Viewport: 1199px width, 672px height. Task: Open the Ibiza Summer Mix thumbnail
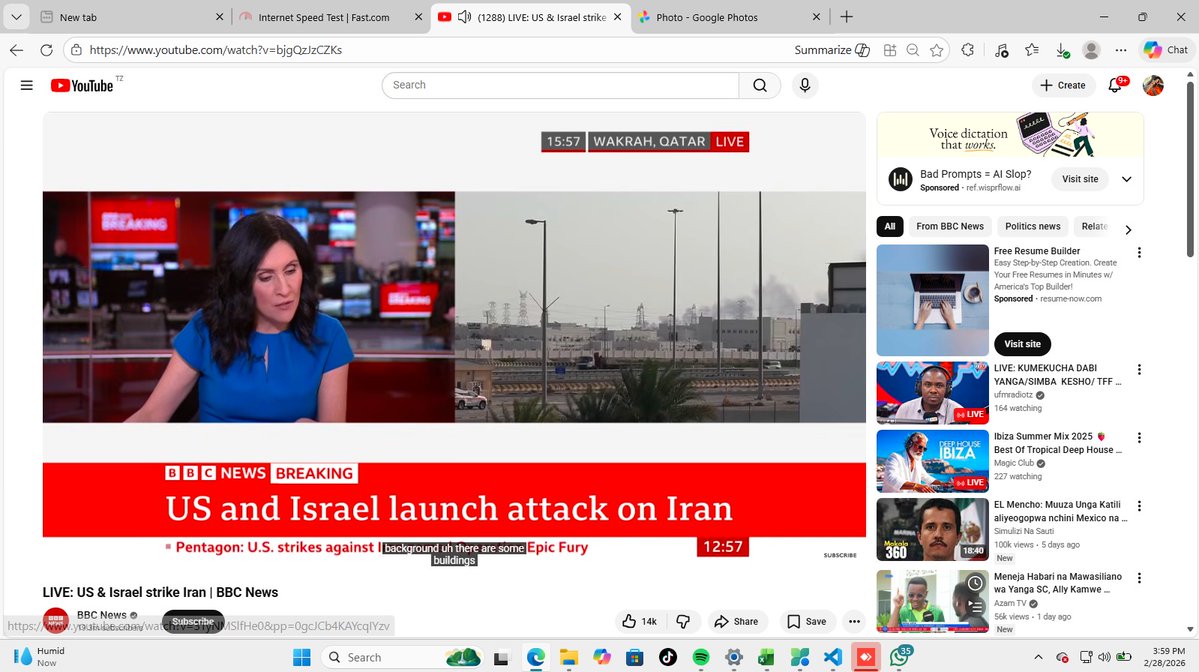(932, 461)
